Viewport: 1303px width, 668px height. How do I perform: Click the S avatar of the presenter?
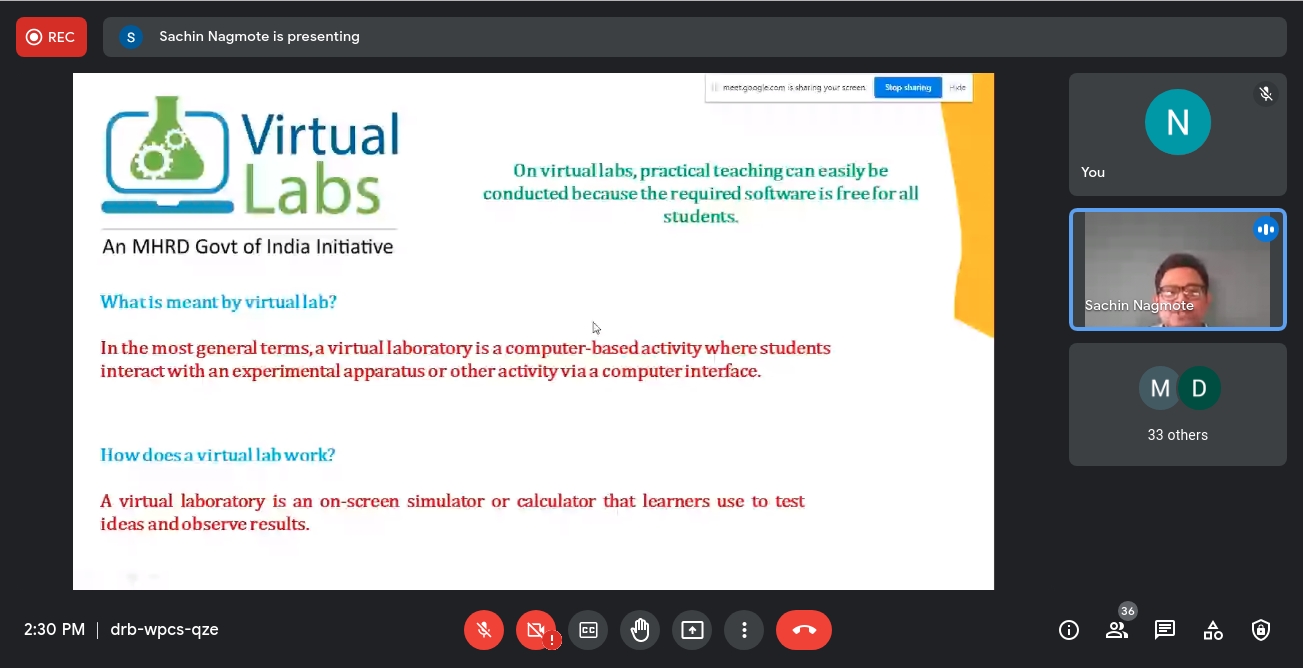(131, 37)
